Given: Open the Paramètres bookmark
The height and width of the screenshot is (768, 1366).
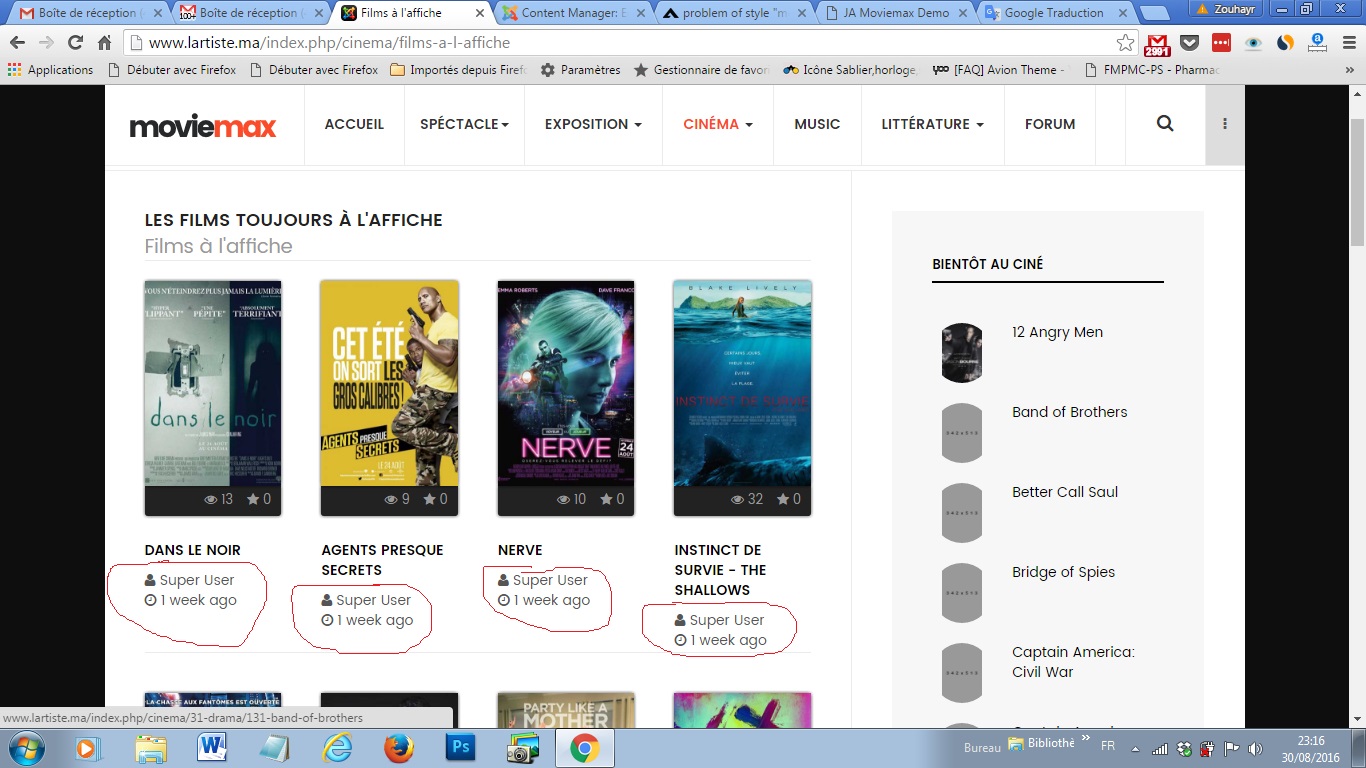Looking at the screenshot, I should pyautogui.click(x=581, y=70).
